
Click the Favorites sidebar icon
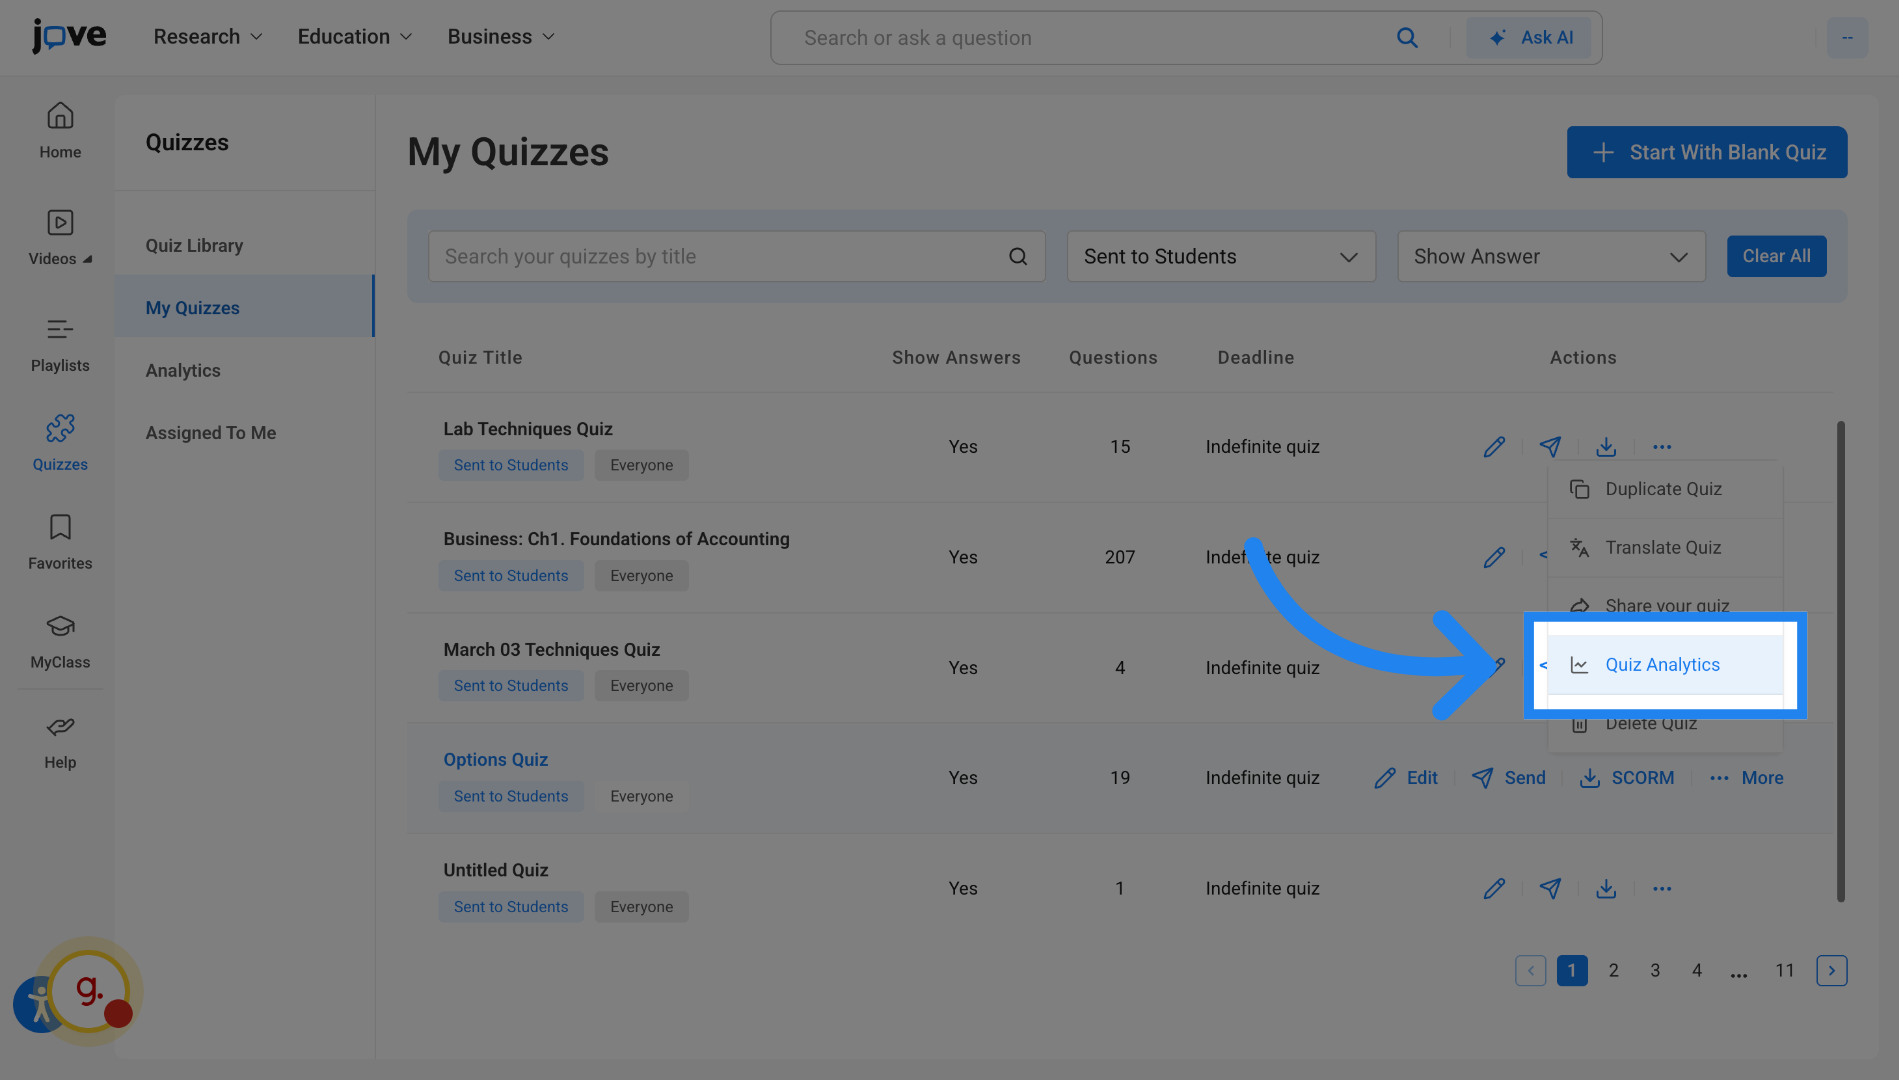60,541
